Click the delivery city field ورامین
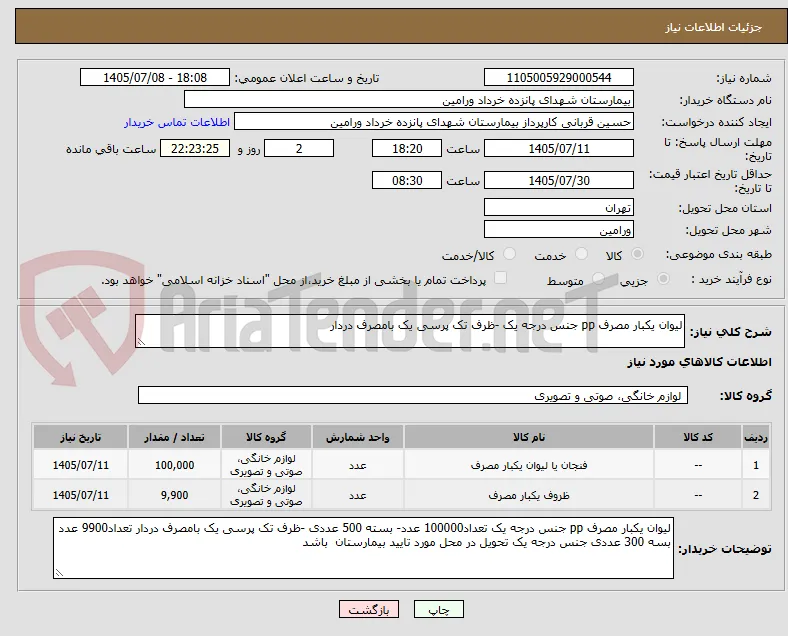 (x=558, y=229)
